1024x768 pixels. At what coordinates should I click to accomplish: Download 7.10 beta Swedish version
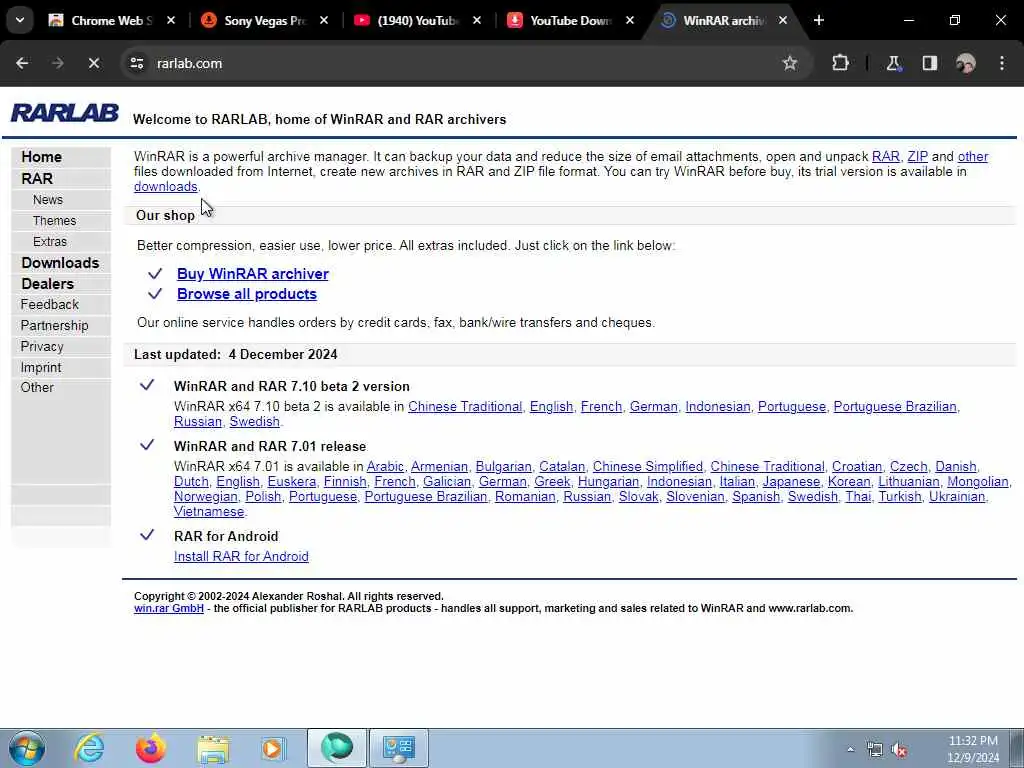(255, 422)
